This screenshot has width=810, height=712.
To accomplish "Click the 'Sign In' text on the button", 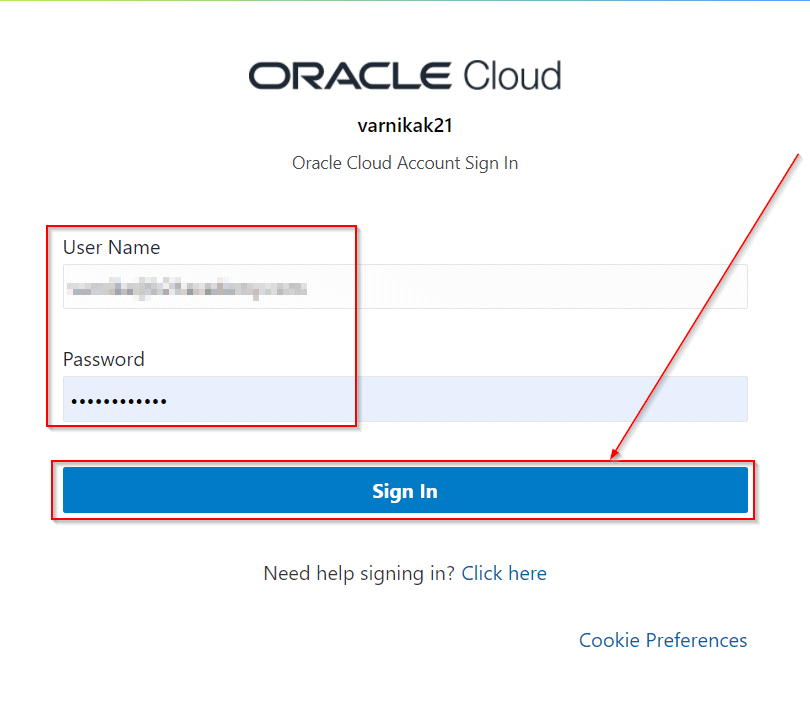I will coord(404,491).
